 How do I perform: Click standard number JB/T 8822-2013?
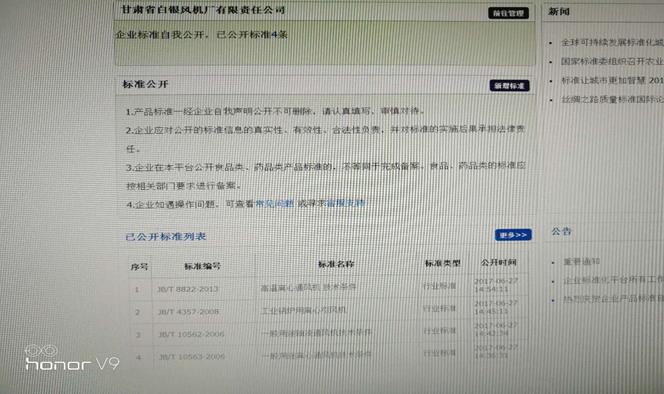click(x=188, y=289)
